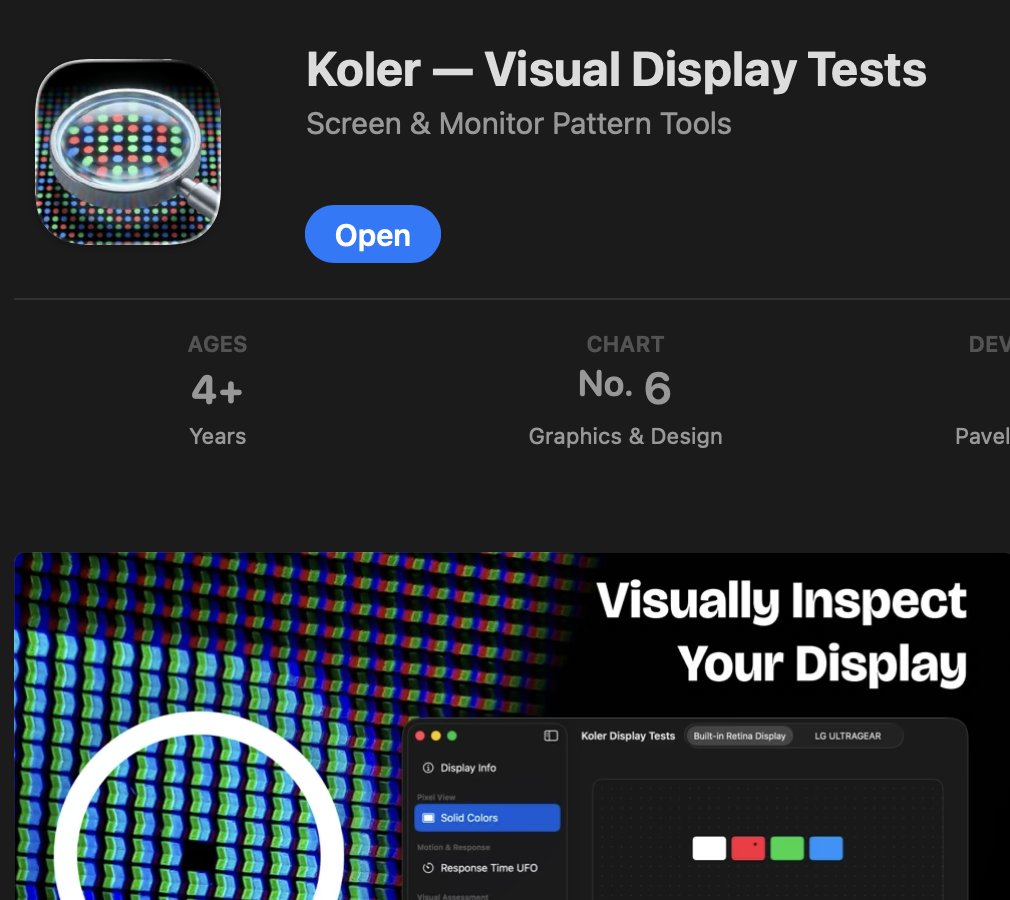
Task: Click the Koler Display Tests window title
Action: pos(628,736)
